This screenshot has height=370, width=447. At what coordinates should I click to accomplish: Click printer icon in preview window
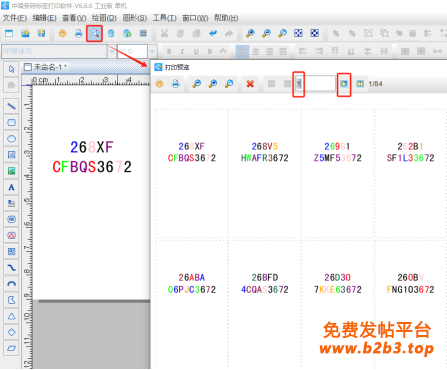tap(176, 84)
